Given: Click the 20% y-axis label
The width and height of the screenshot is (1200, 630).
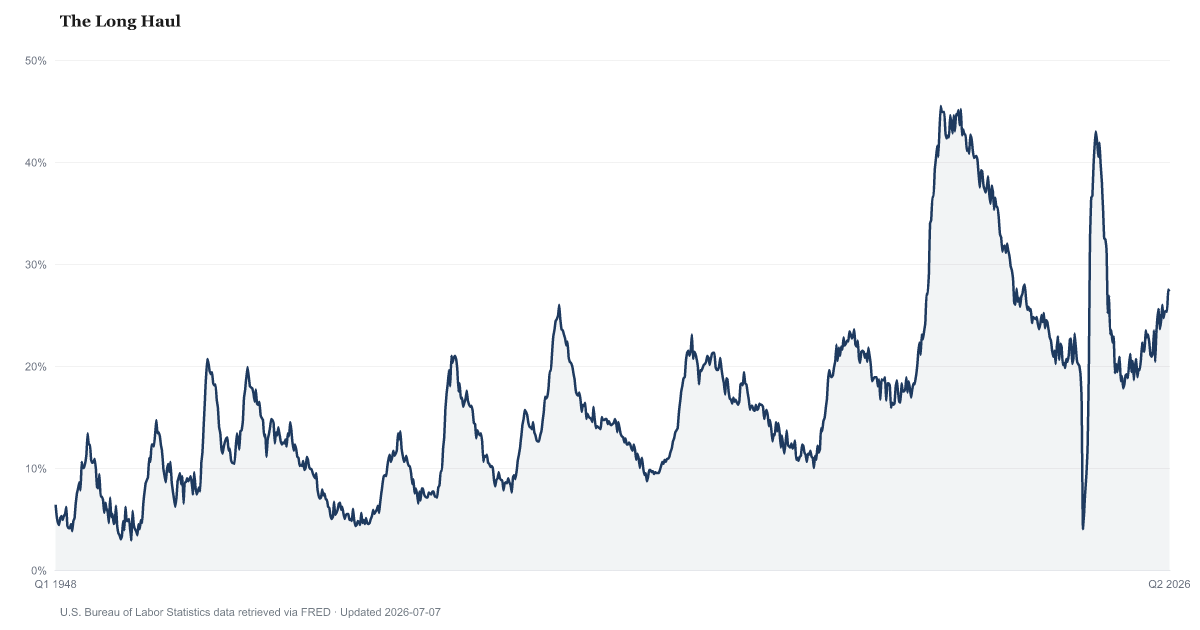Looking at the screenshot, I should [x=36, y=367].
